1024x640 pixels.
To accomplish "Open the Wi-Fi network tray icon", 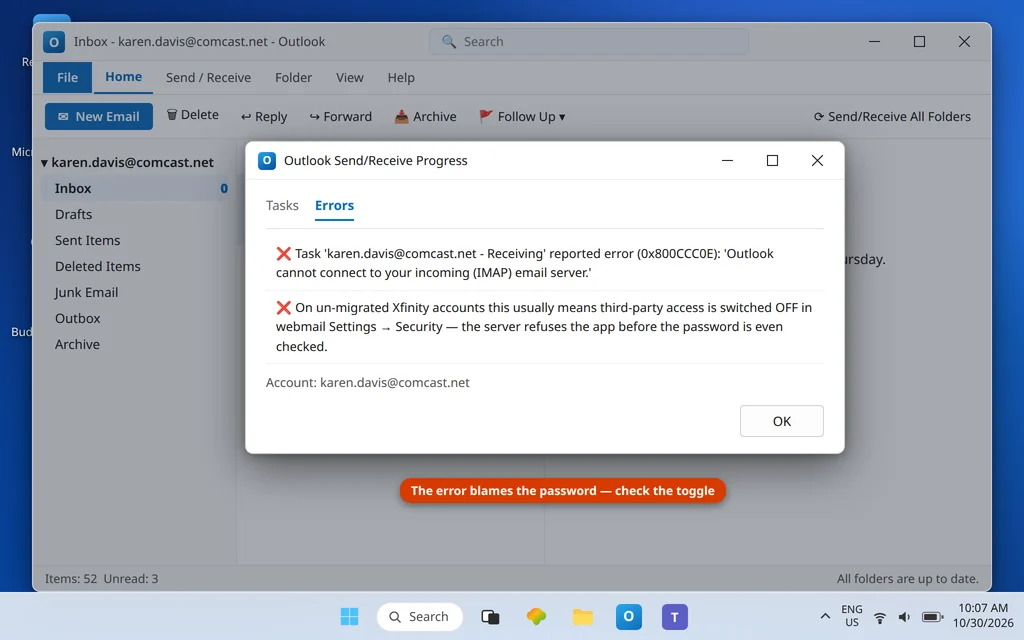I will pos(880,617).
